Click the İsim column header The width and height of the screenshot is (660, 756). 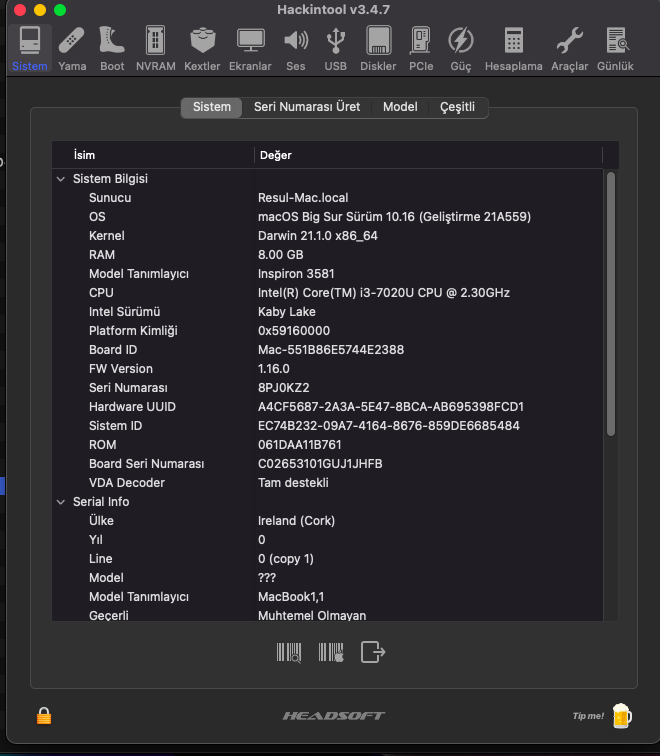point(153,155)
